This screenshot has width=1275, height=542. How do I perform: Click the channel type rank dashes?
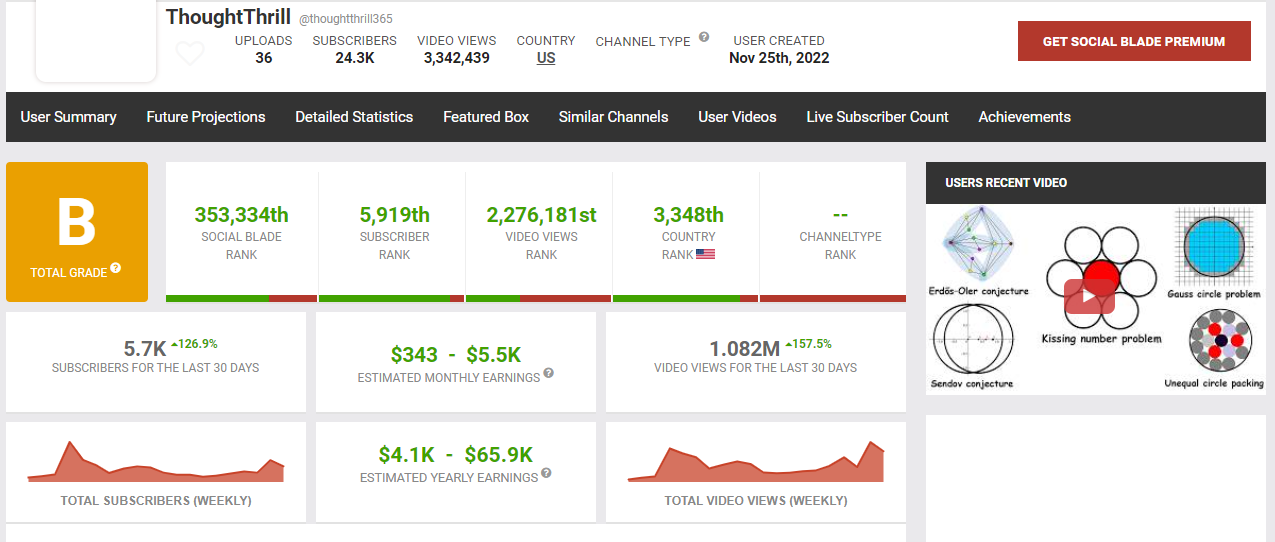840,214
